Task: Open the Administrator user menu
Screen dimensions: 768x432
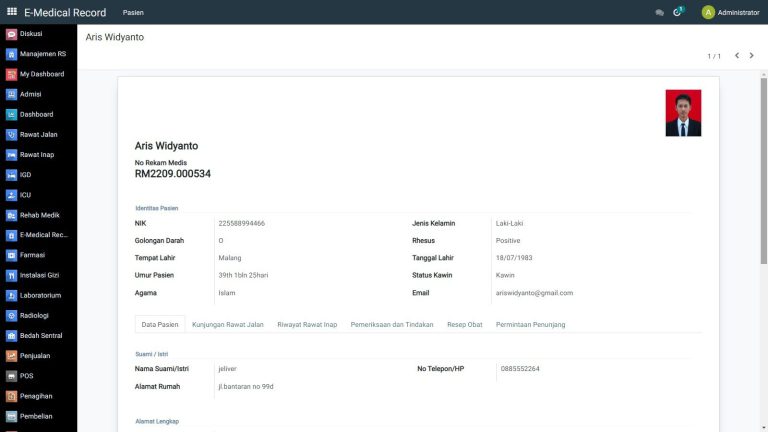Action: (730, 12)
